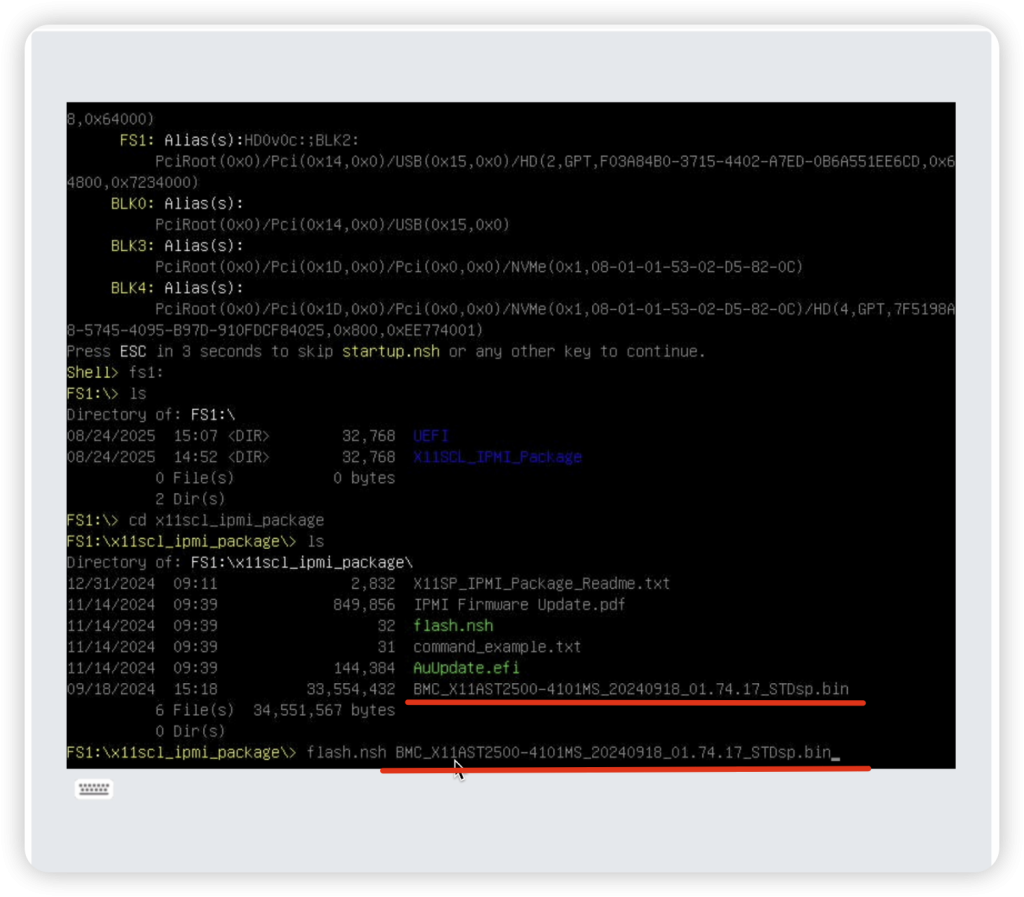
Task: Click the BLK4 alias label
Action: tap(132, 288)
